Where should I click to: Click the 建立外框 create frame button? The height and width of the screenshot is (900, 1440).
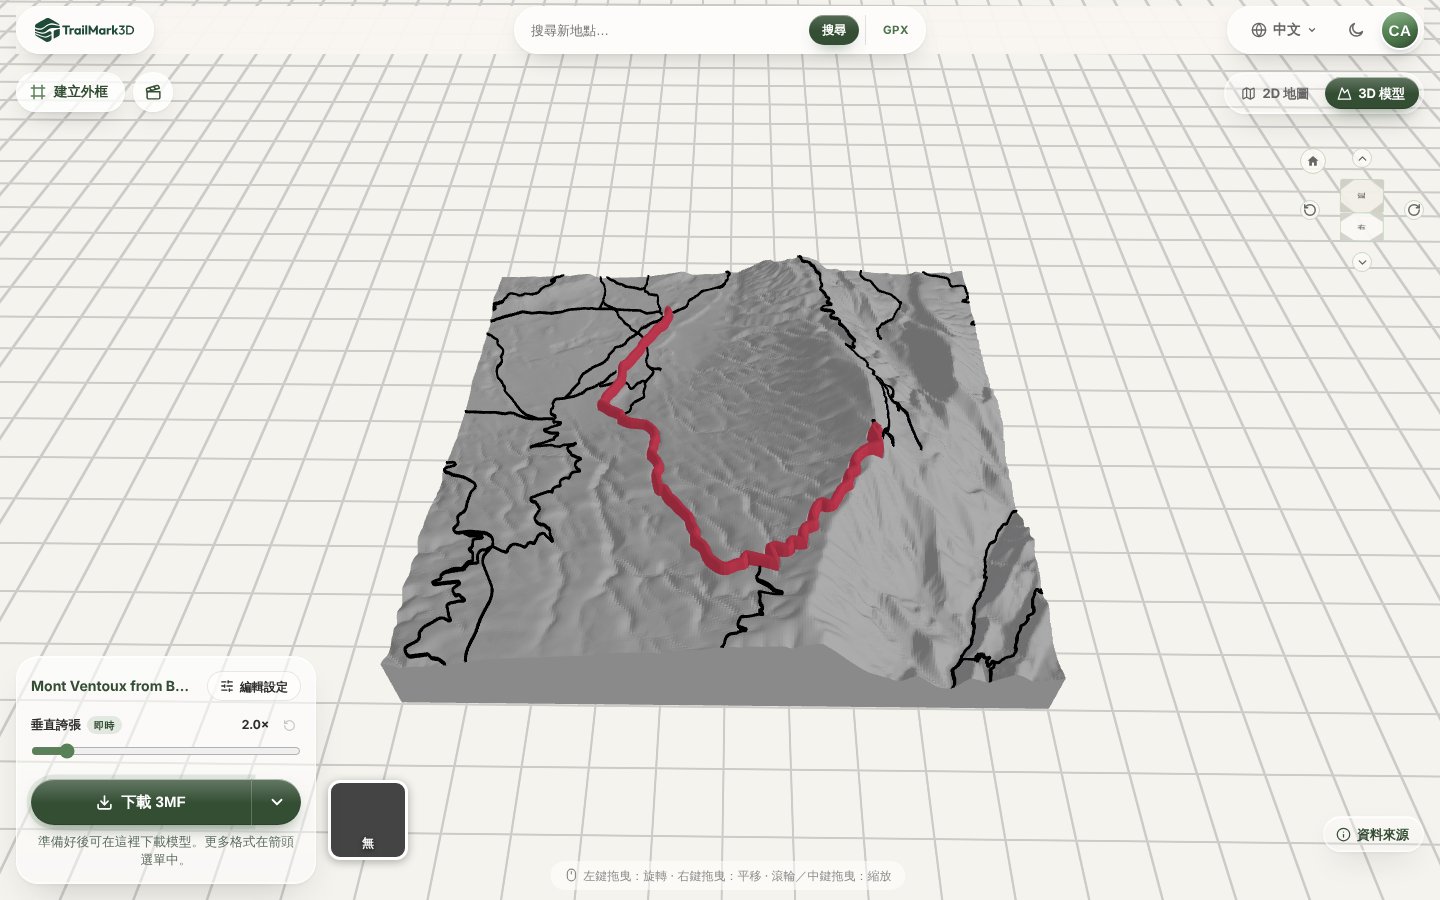pyautogui.click(x=69, y=92)
